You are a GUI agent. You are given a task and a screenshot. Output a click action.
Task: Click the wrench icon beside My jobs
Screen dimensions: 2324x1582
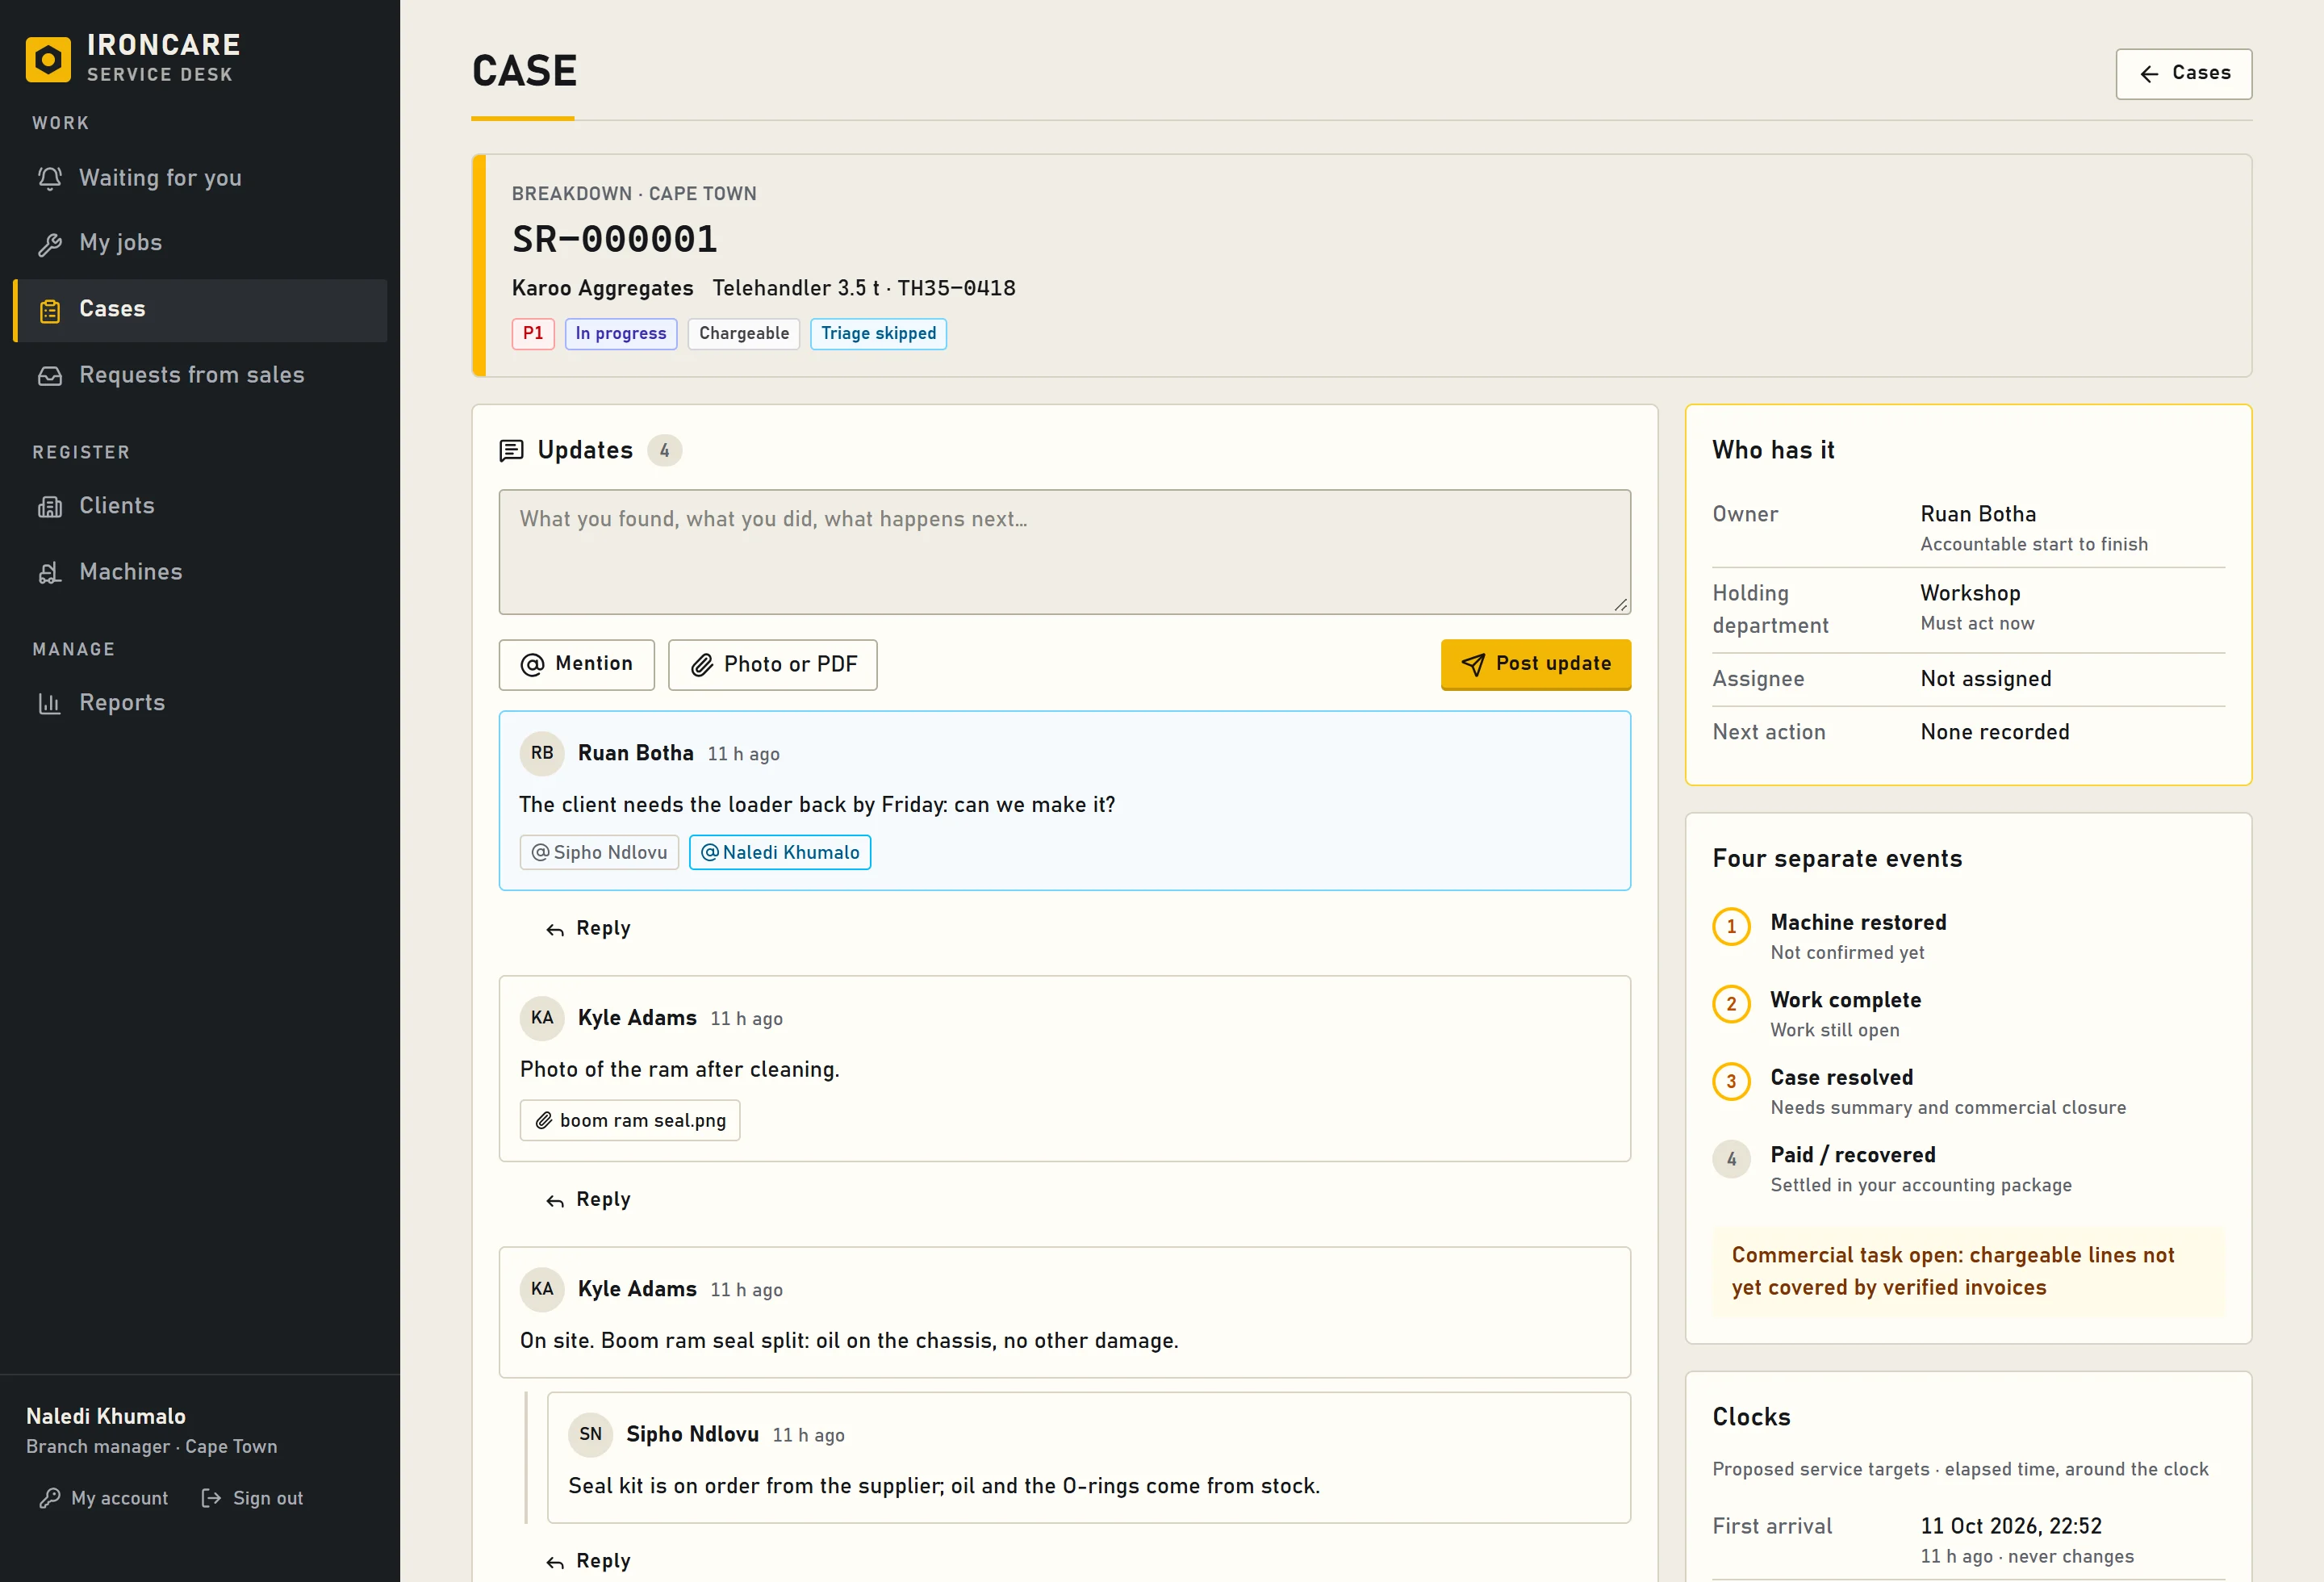click(x=50, y=244)
